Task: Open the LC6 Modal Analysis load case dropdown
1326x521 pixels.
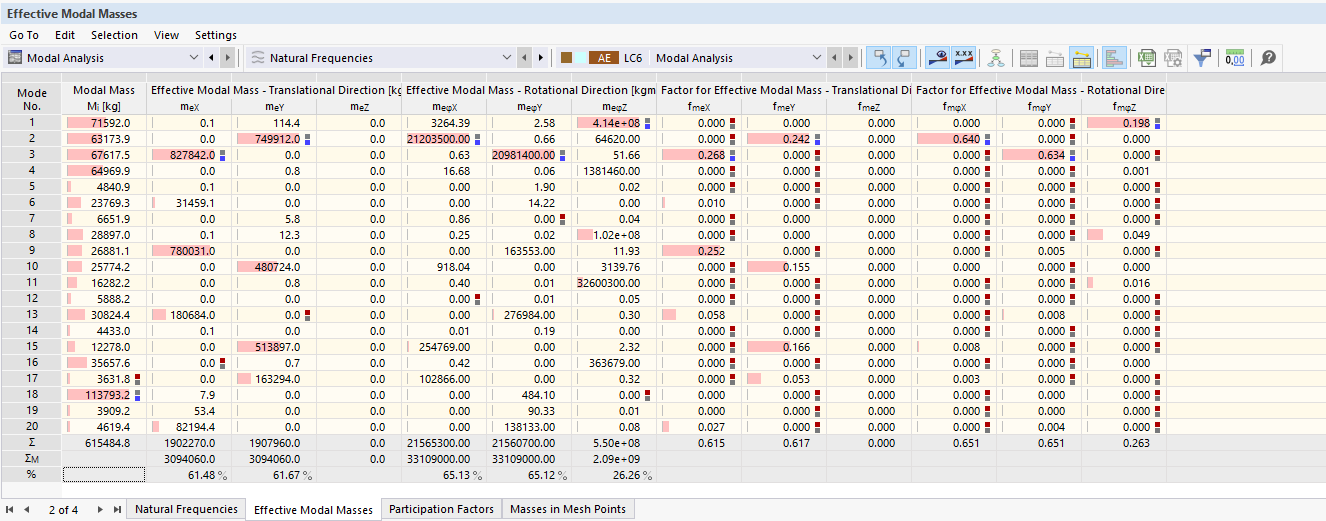Action: (816, 58)
